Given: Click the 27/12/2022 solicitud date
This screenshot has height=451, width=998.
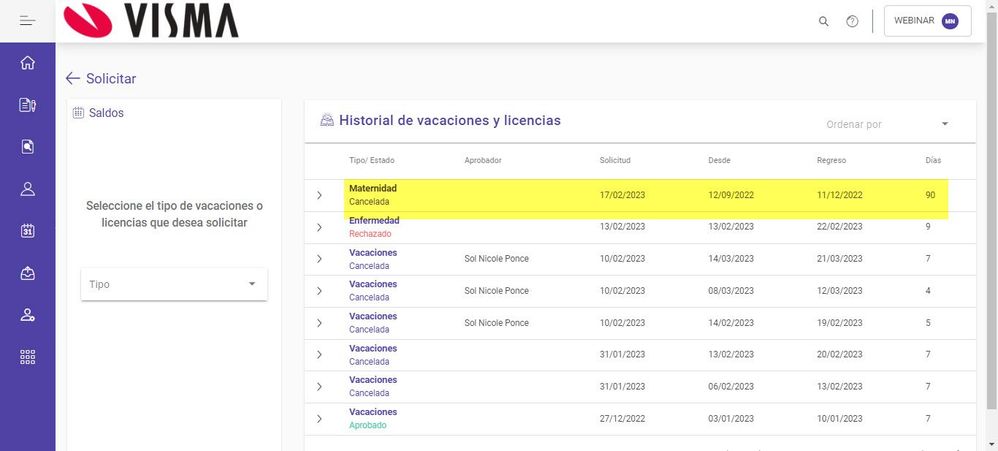Looking at the screenshot, I should coord(622,419).
